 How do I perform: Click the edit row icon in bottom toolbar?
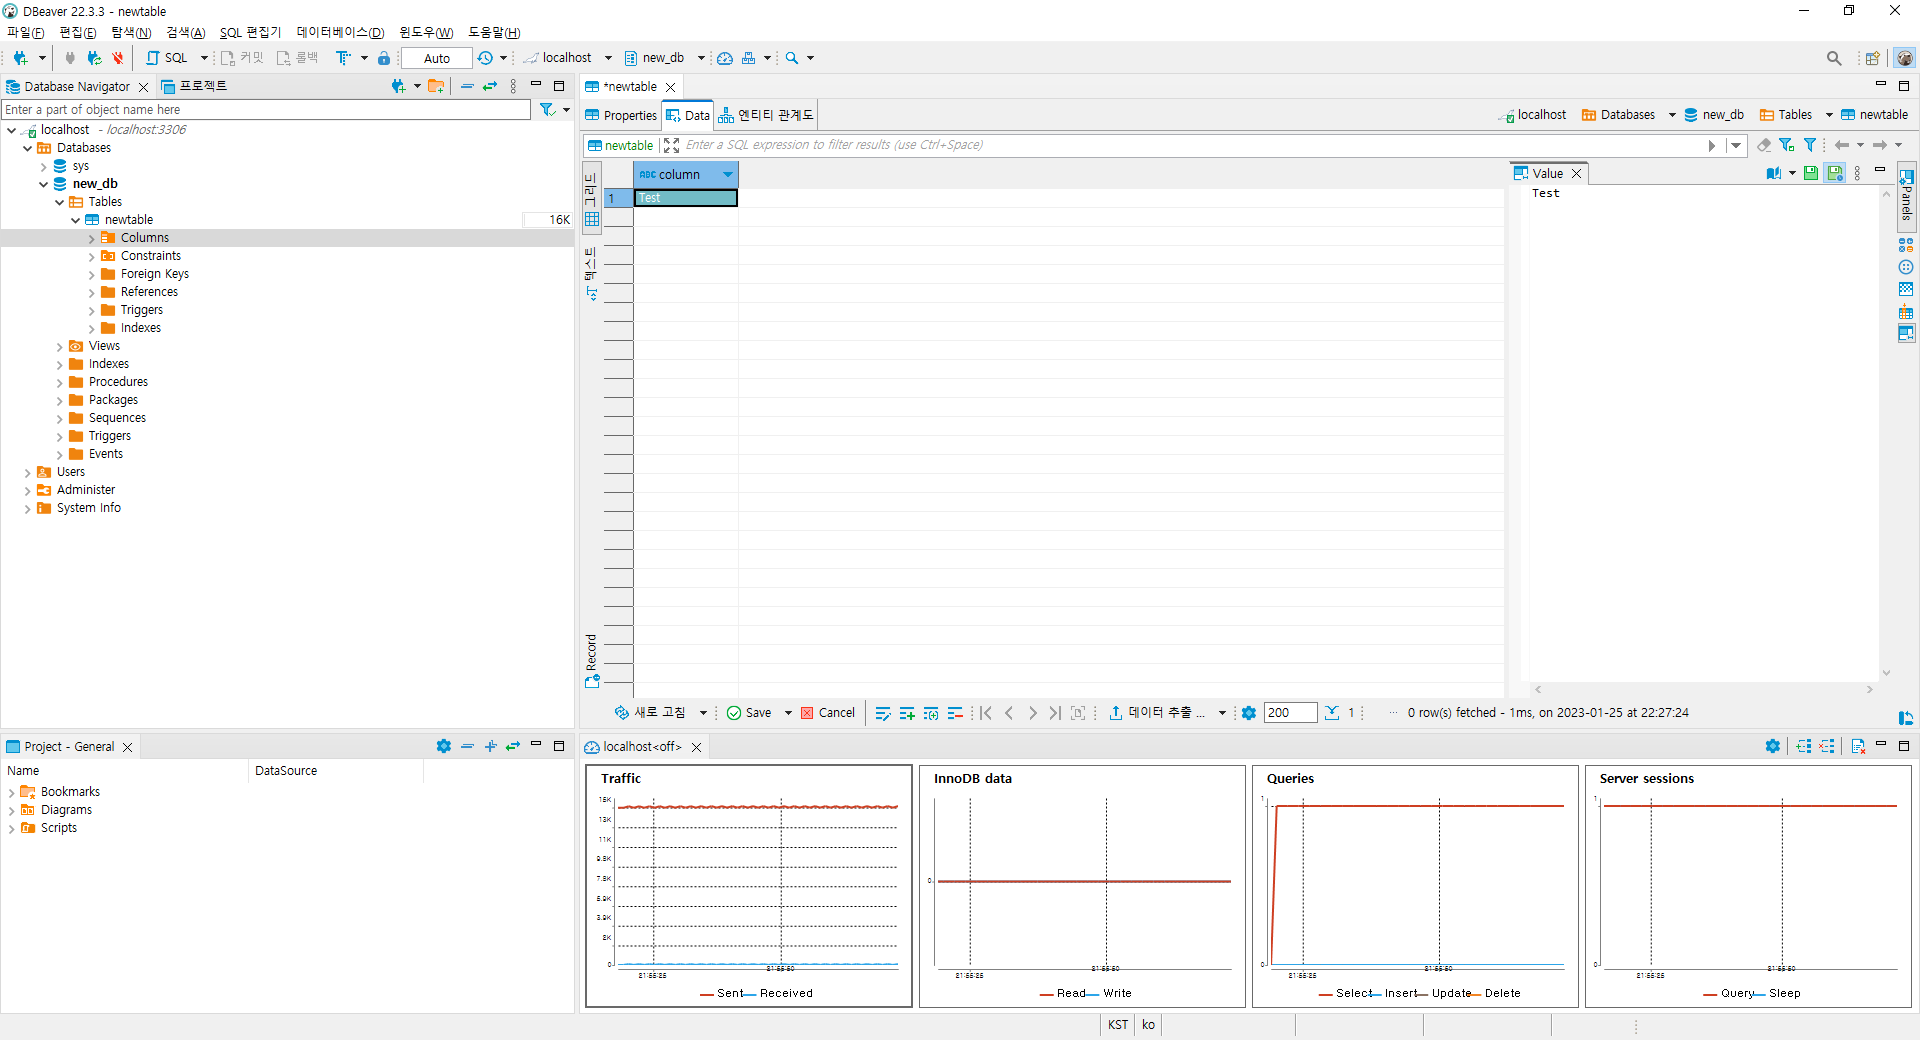click(x=883, y=713)
